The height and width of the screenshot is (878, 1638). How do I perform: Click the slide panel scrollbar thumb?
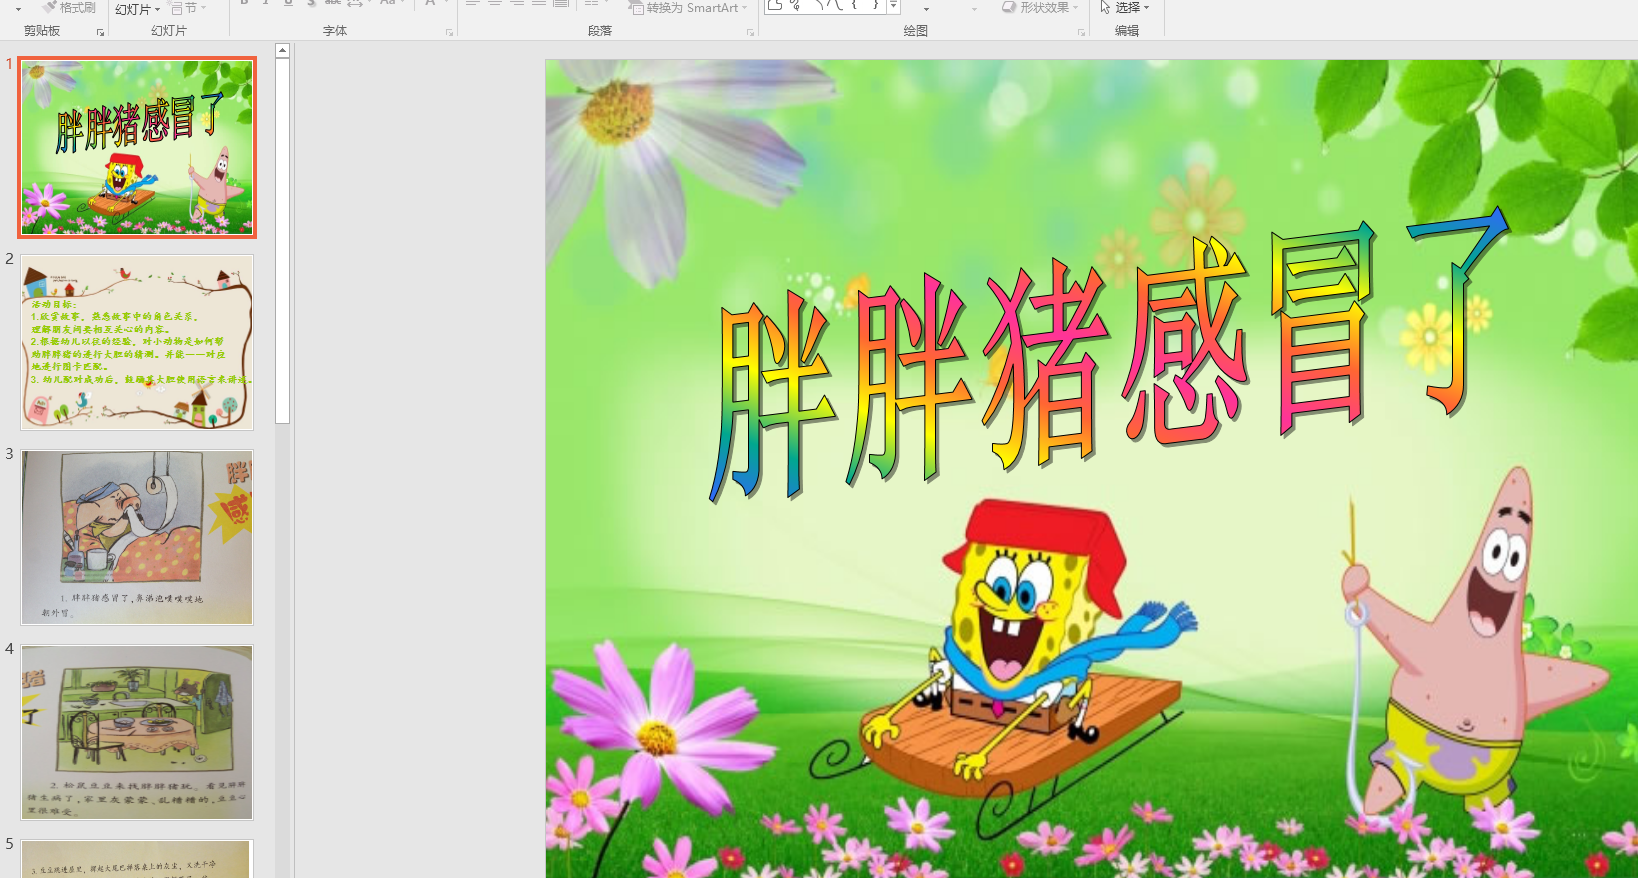282,240
